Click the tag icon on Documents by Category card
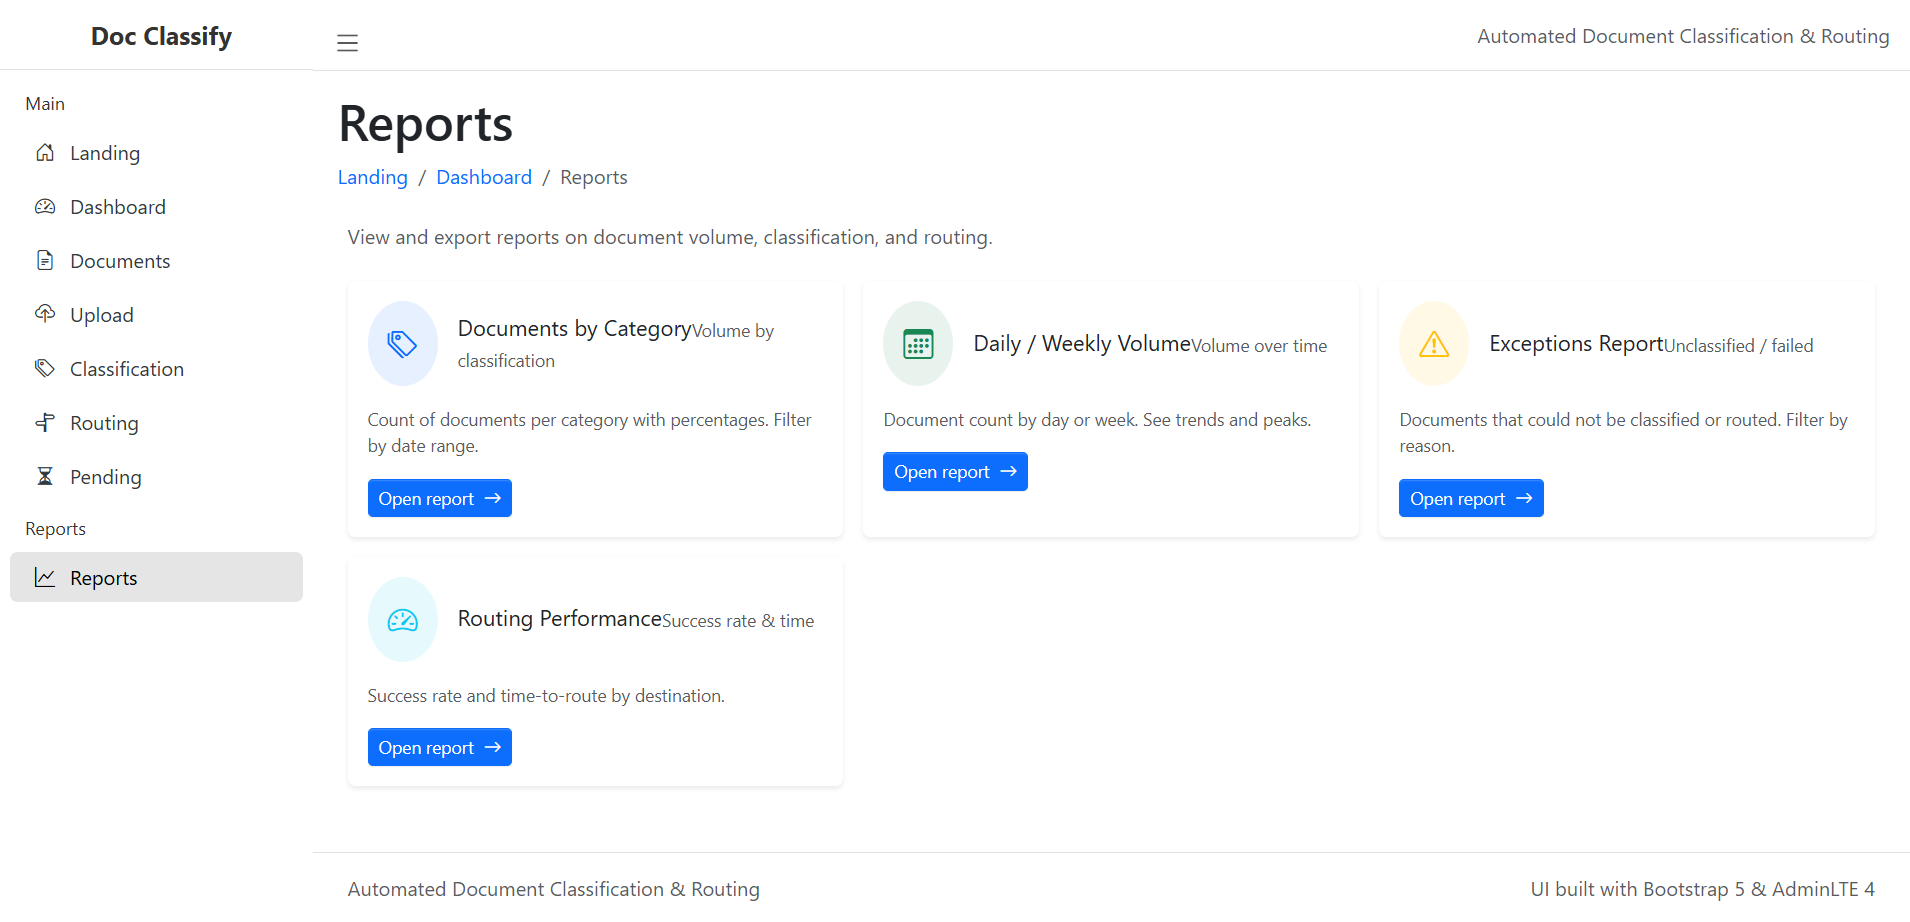 click(x=402, y=343)
